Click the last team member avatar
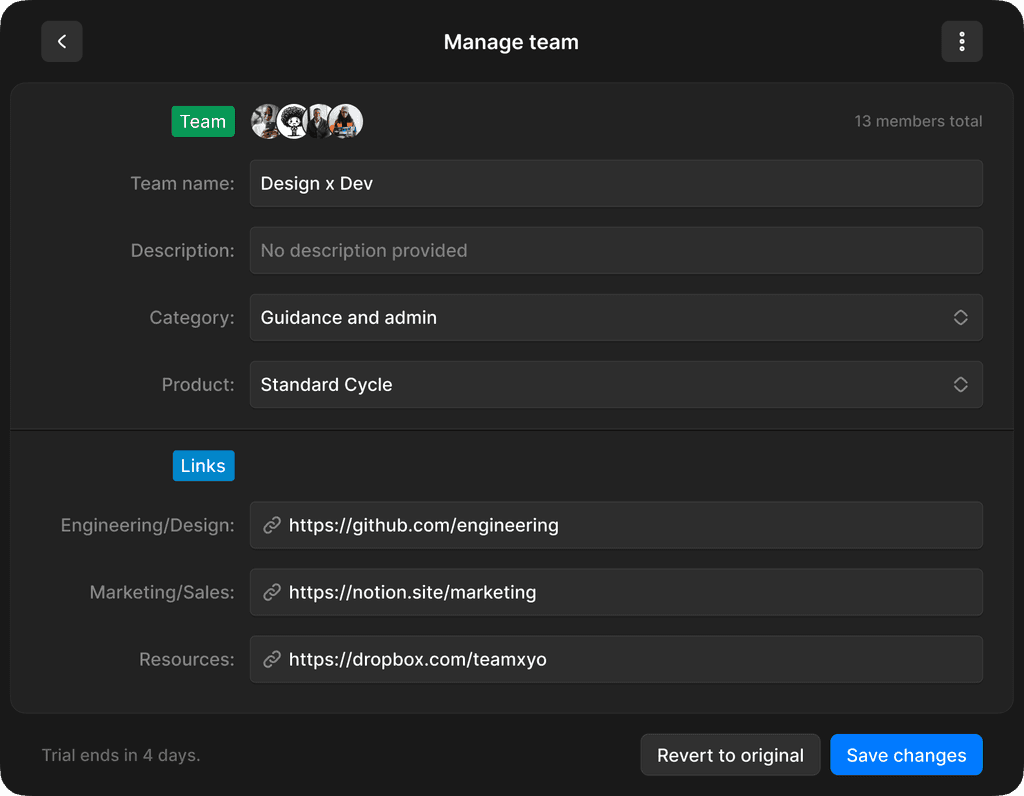1024x796 pixels. [345, 121]
